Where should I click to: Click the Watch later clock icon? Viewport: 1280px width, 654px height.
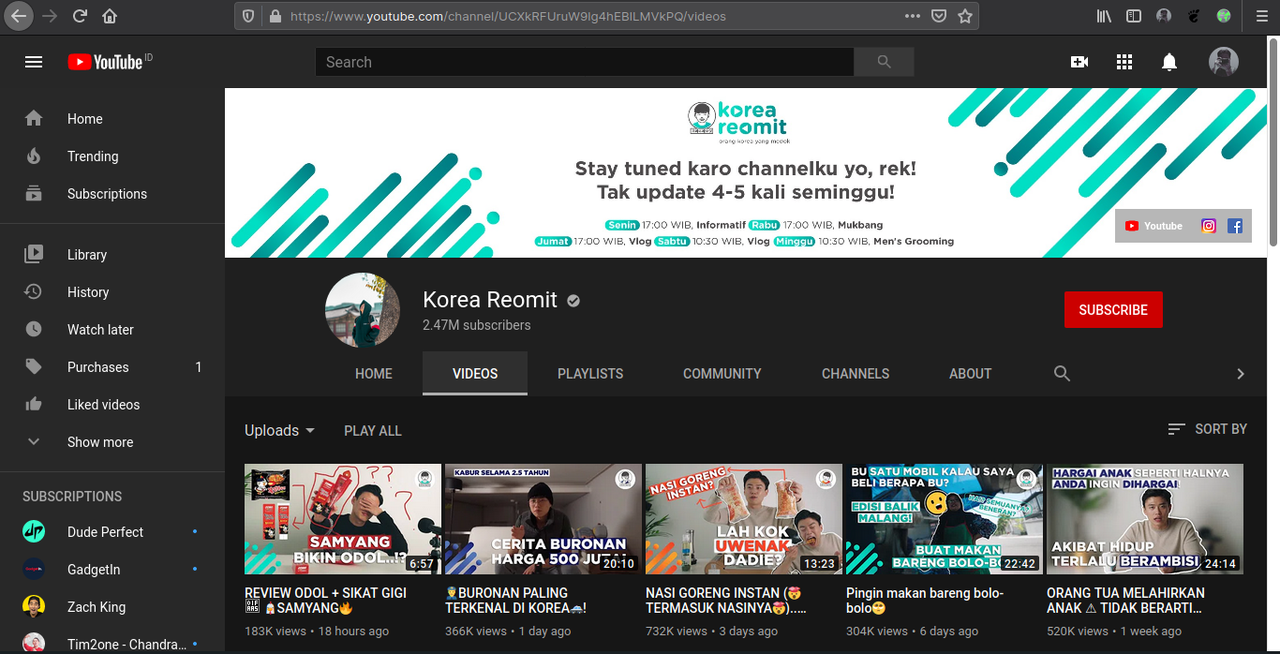pos(34,329)
